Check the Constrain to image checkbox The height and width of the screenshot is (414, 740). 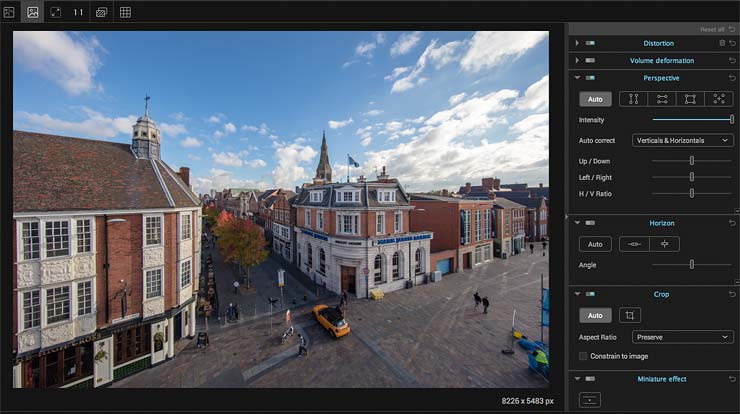pyautogui.click(x=583, y=356)
